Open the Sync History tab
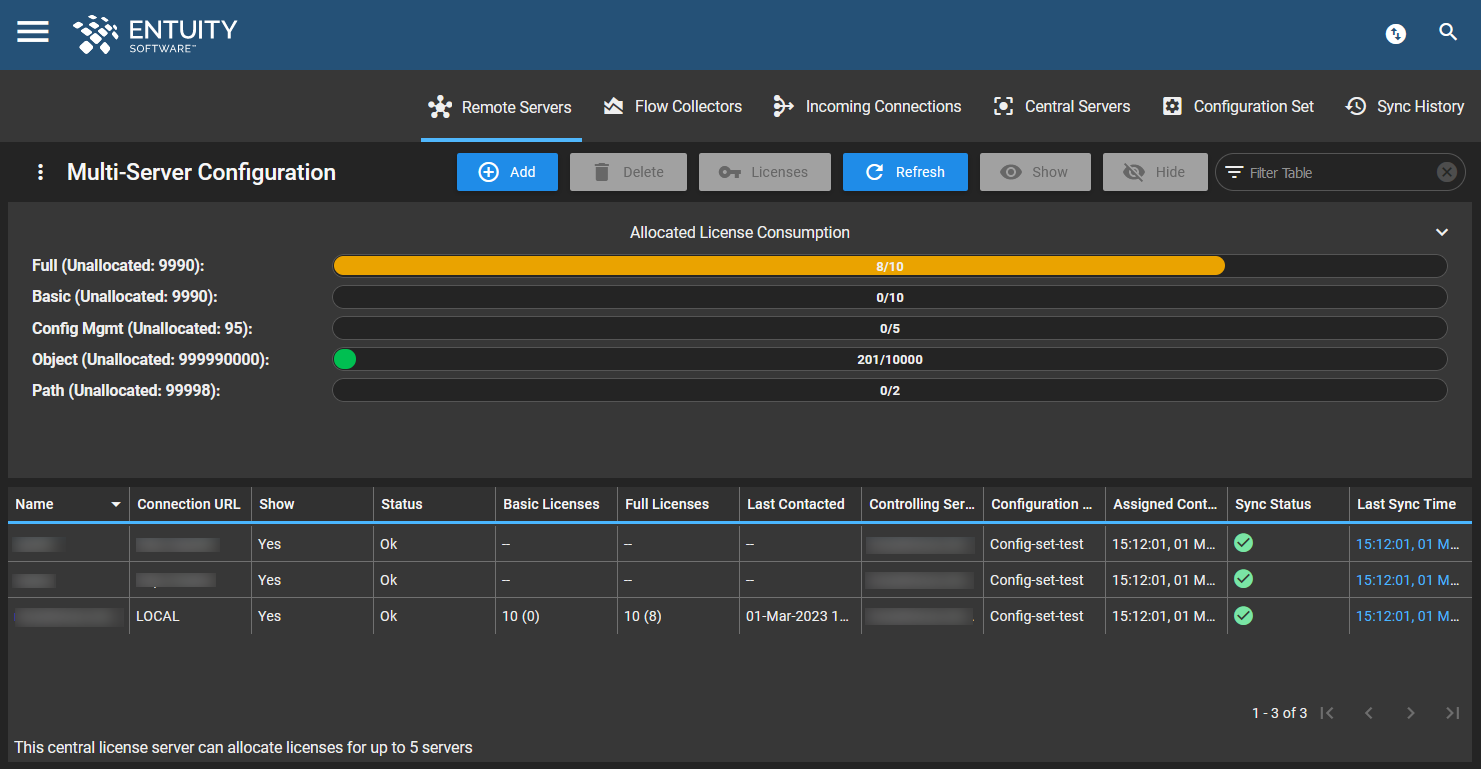The width and height of the screenshot is (1481, 769). [1405, 106]
